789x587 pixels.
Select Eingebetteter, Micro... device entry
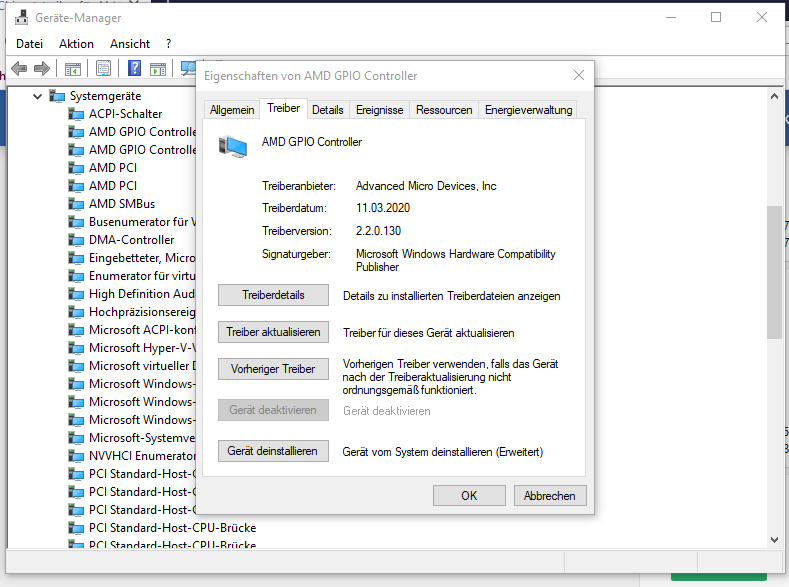coord(142,258)
